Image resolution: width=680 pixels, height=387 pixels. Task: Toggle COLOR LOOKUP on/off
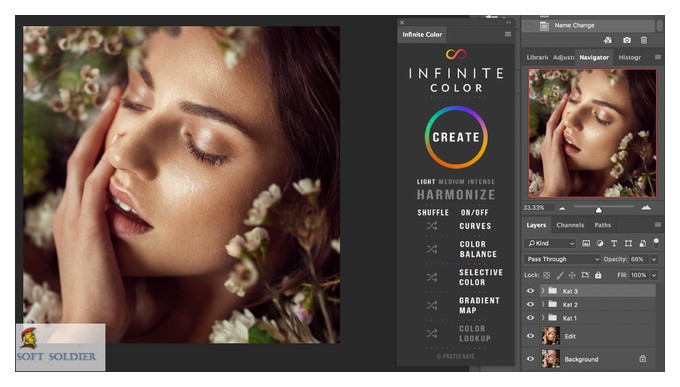point(475,334)
